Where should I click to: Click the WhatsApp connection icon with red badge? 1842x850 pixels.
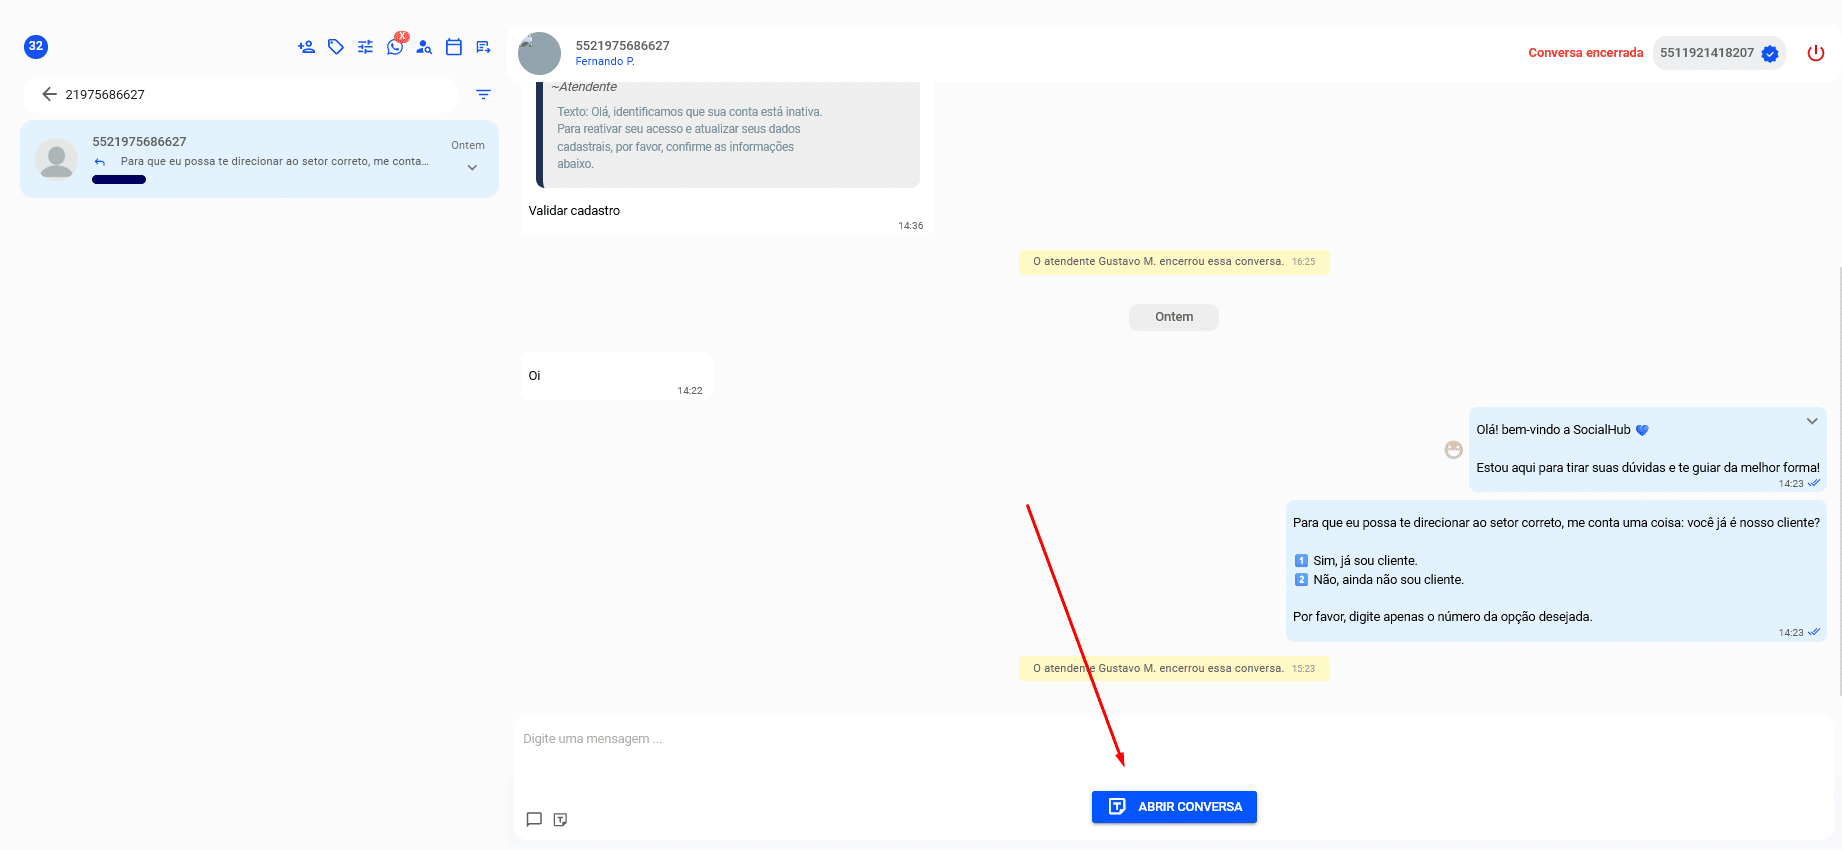click(x=396, y=46)
